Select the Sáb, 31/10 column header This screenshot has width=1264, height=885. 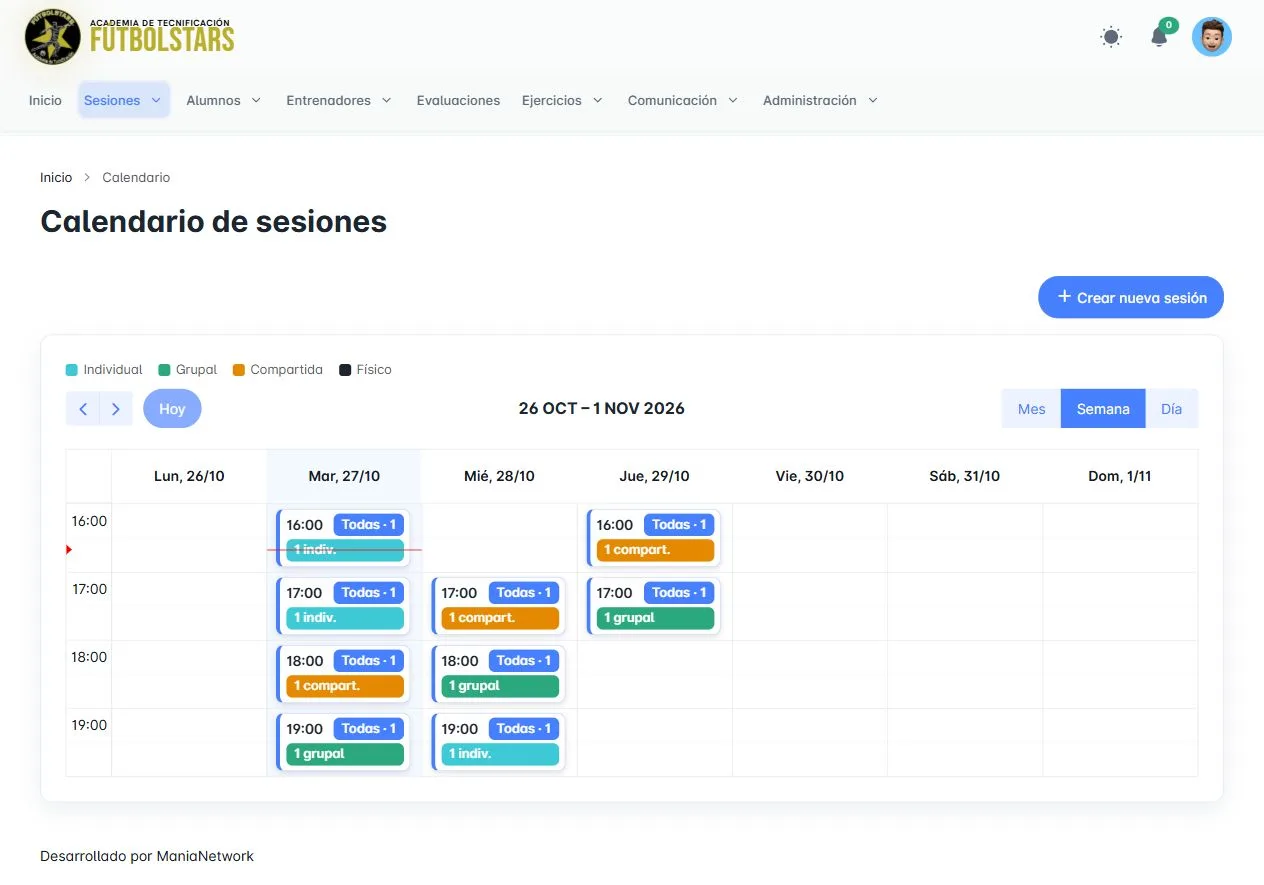click(965, 476)
